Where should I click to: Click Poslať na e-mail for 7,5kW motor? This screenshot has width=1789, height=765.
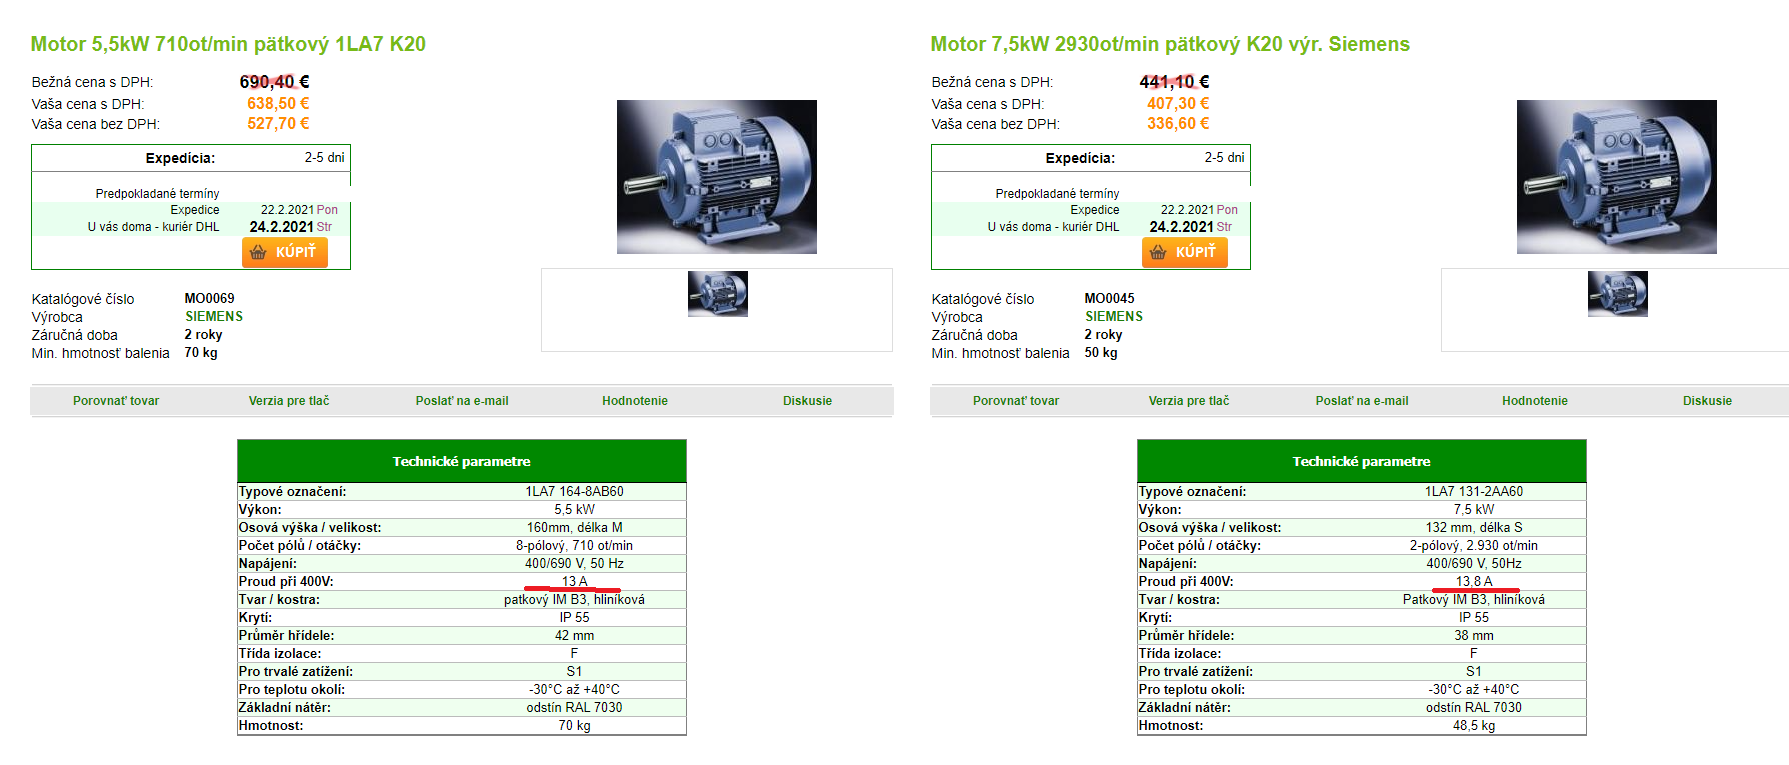click(x=1362, y=401)
